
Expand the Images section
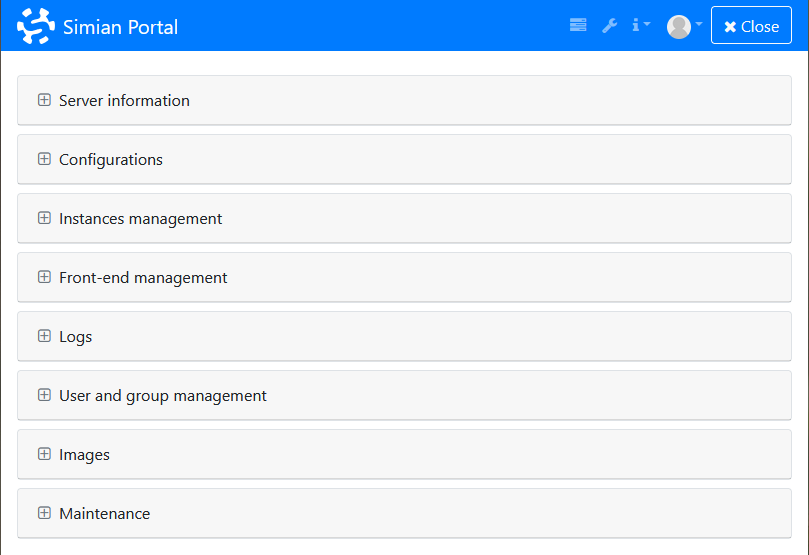(x=84, y=455)
